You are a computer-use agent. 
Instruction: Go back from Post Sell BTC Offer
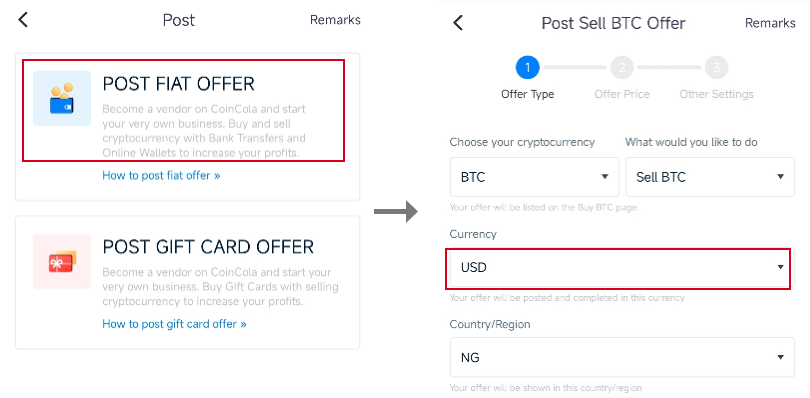pyautogui.click(x=458, y=23)
